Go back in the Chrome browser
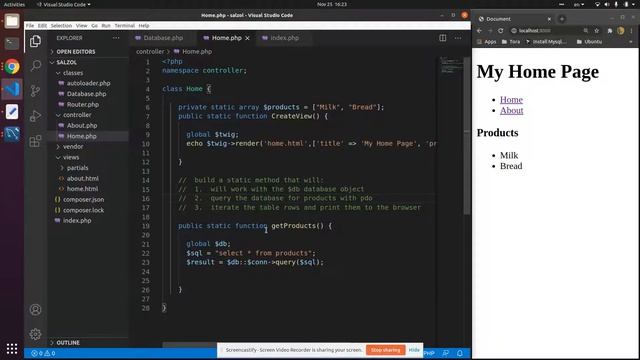Screen dimensions: 640x360 point(480,31)
